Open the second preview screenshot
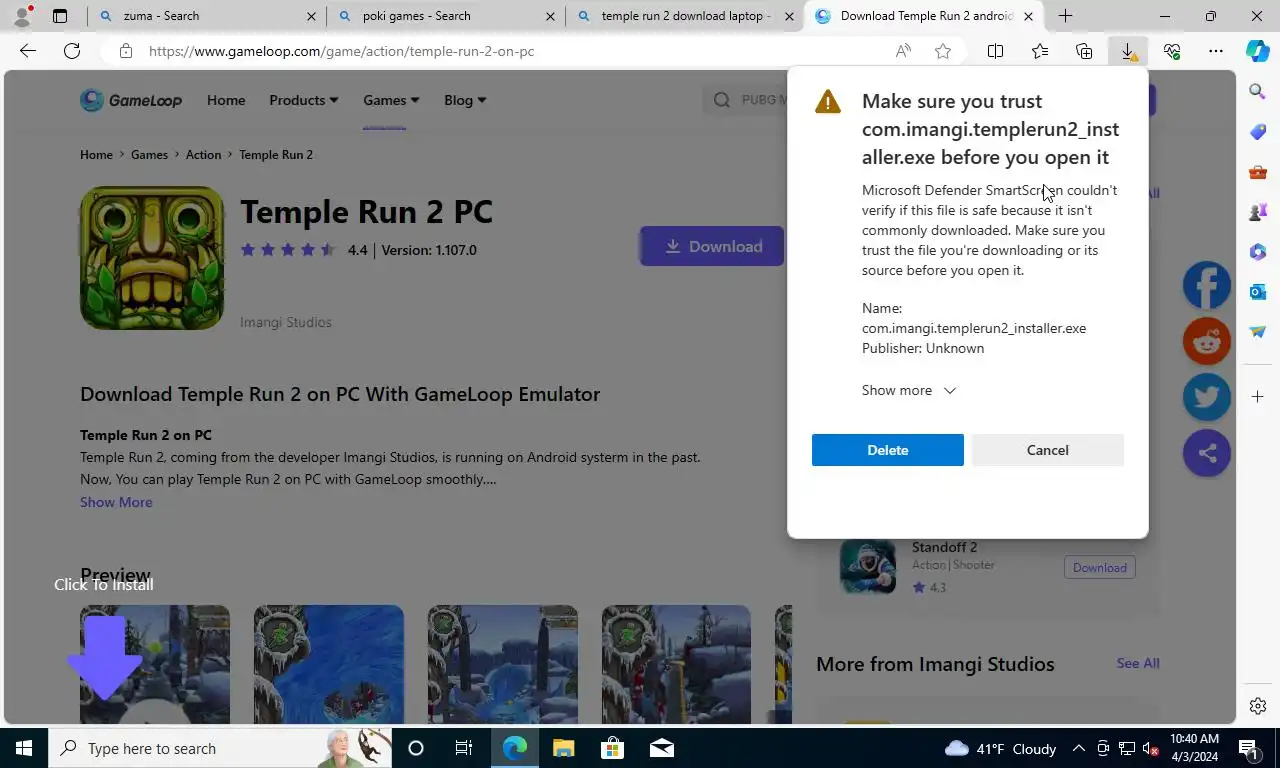The image size is (1280, 768). click(x=329, y=664)
